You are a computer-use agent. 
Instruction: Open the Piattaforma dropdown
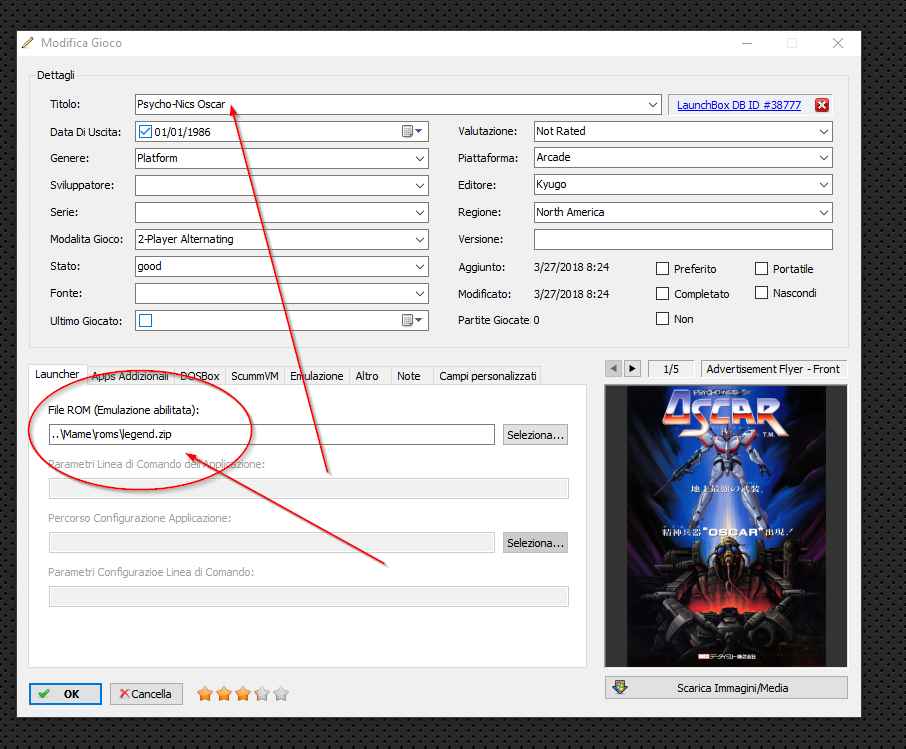(x=824, y=158)
